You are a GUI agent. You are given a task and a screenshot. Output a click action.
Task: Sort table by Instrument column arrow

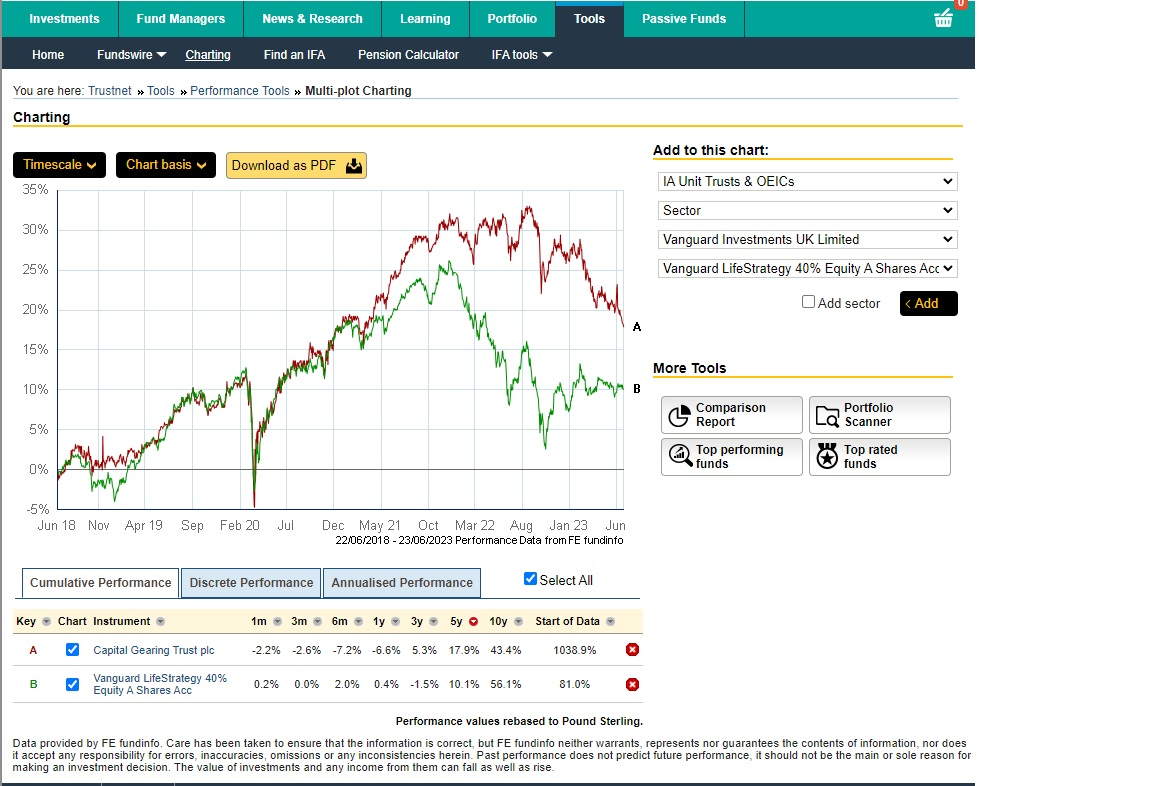160,621
